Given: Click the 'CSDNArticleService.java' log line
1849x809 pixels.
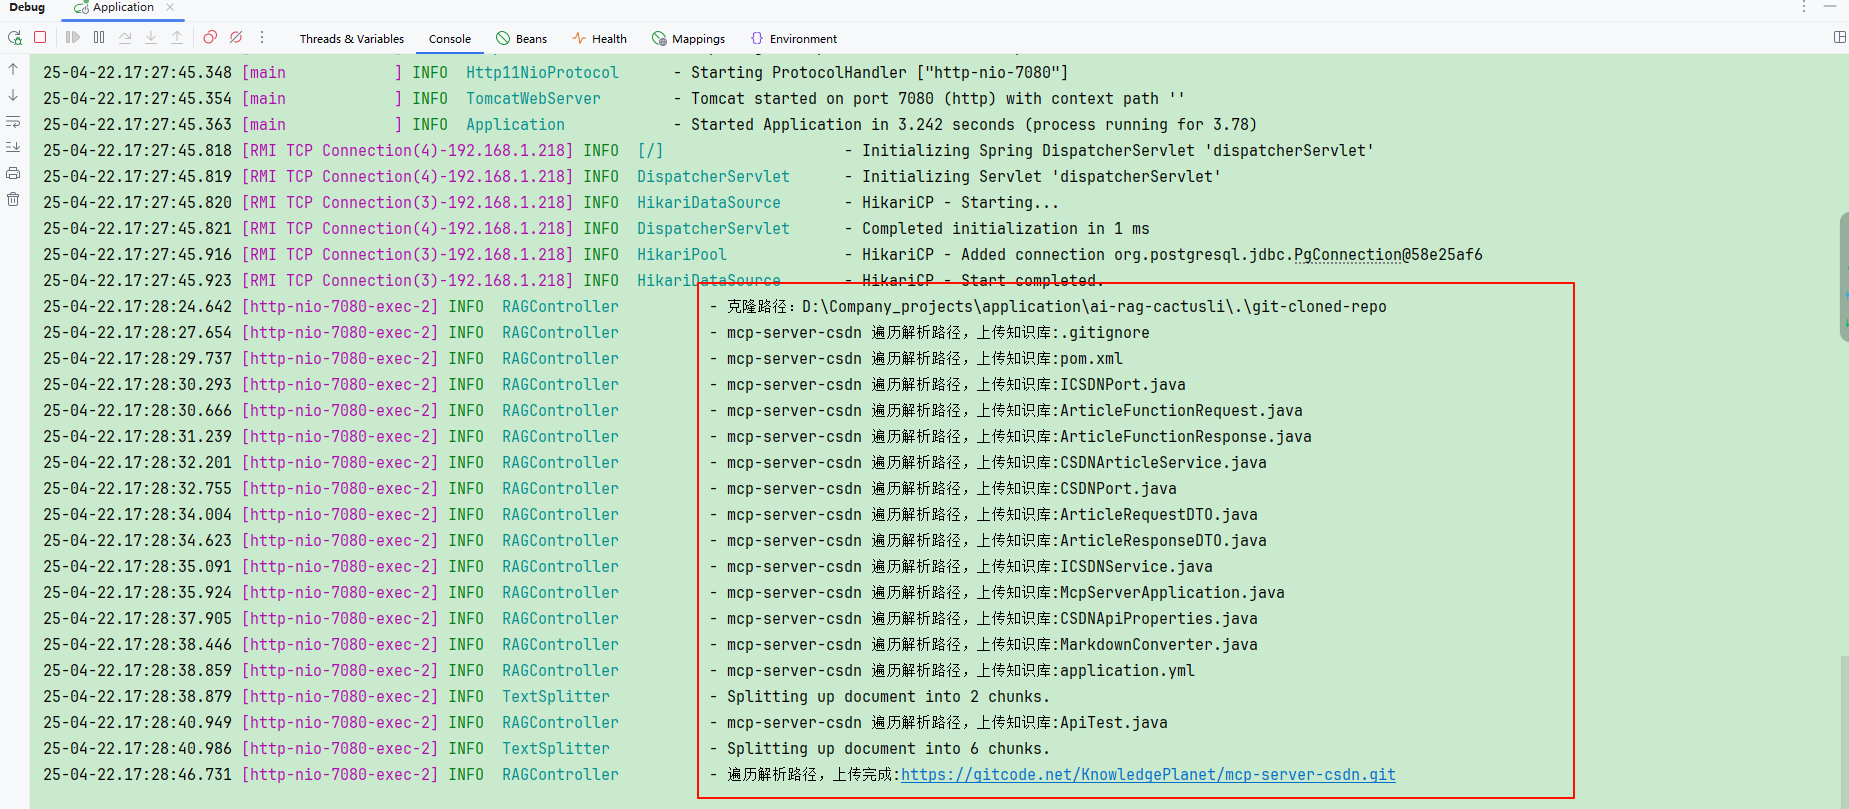Looking at the screenshot, I should 987,463.
